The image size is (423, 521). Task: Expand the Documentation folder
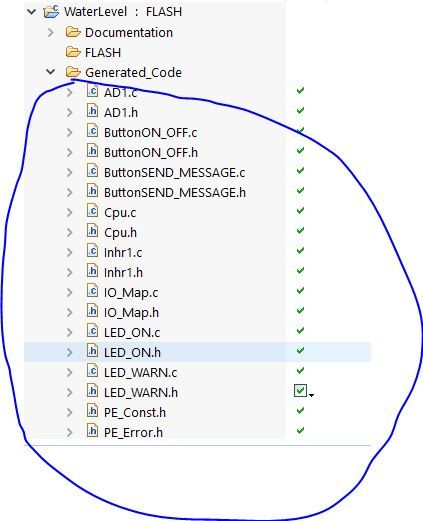pos(51,32)
